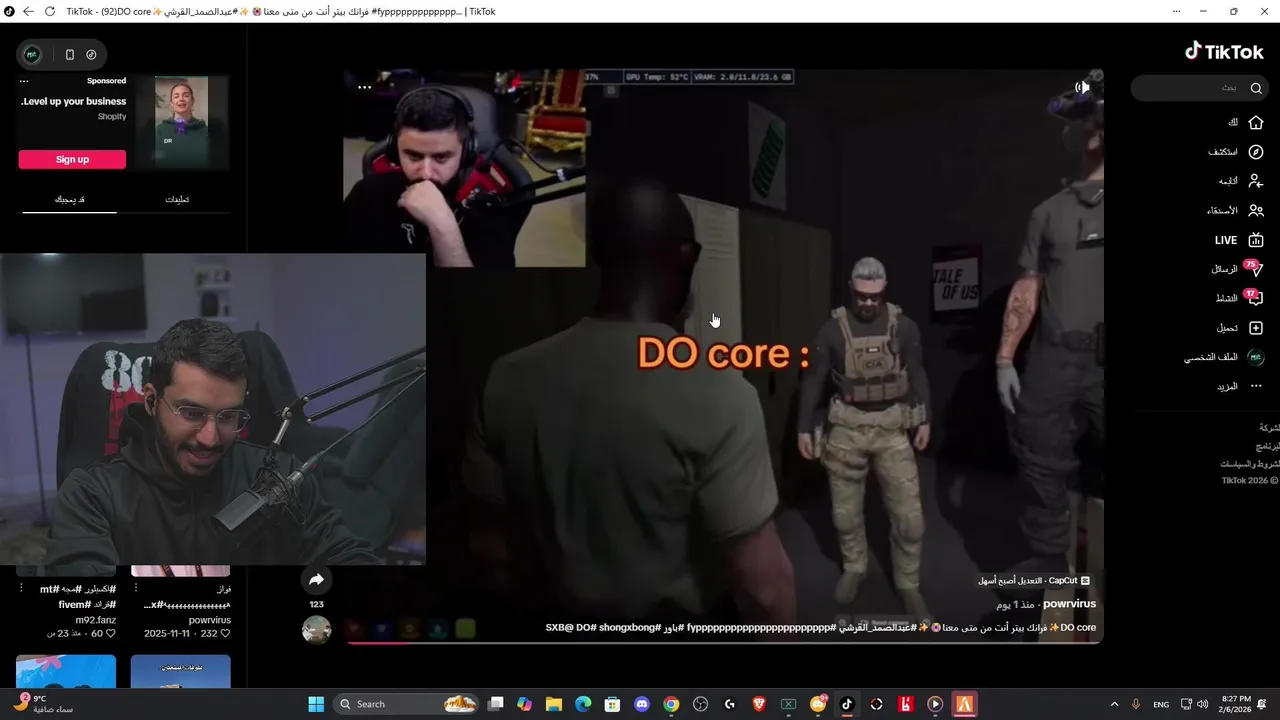Show hidden system tray icons
The image size is (1280, 720).
(x=1114, y=704)
